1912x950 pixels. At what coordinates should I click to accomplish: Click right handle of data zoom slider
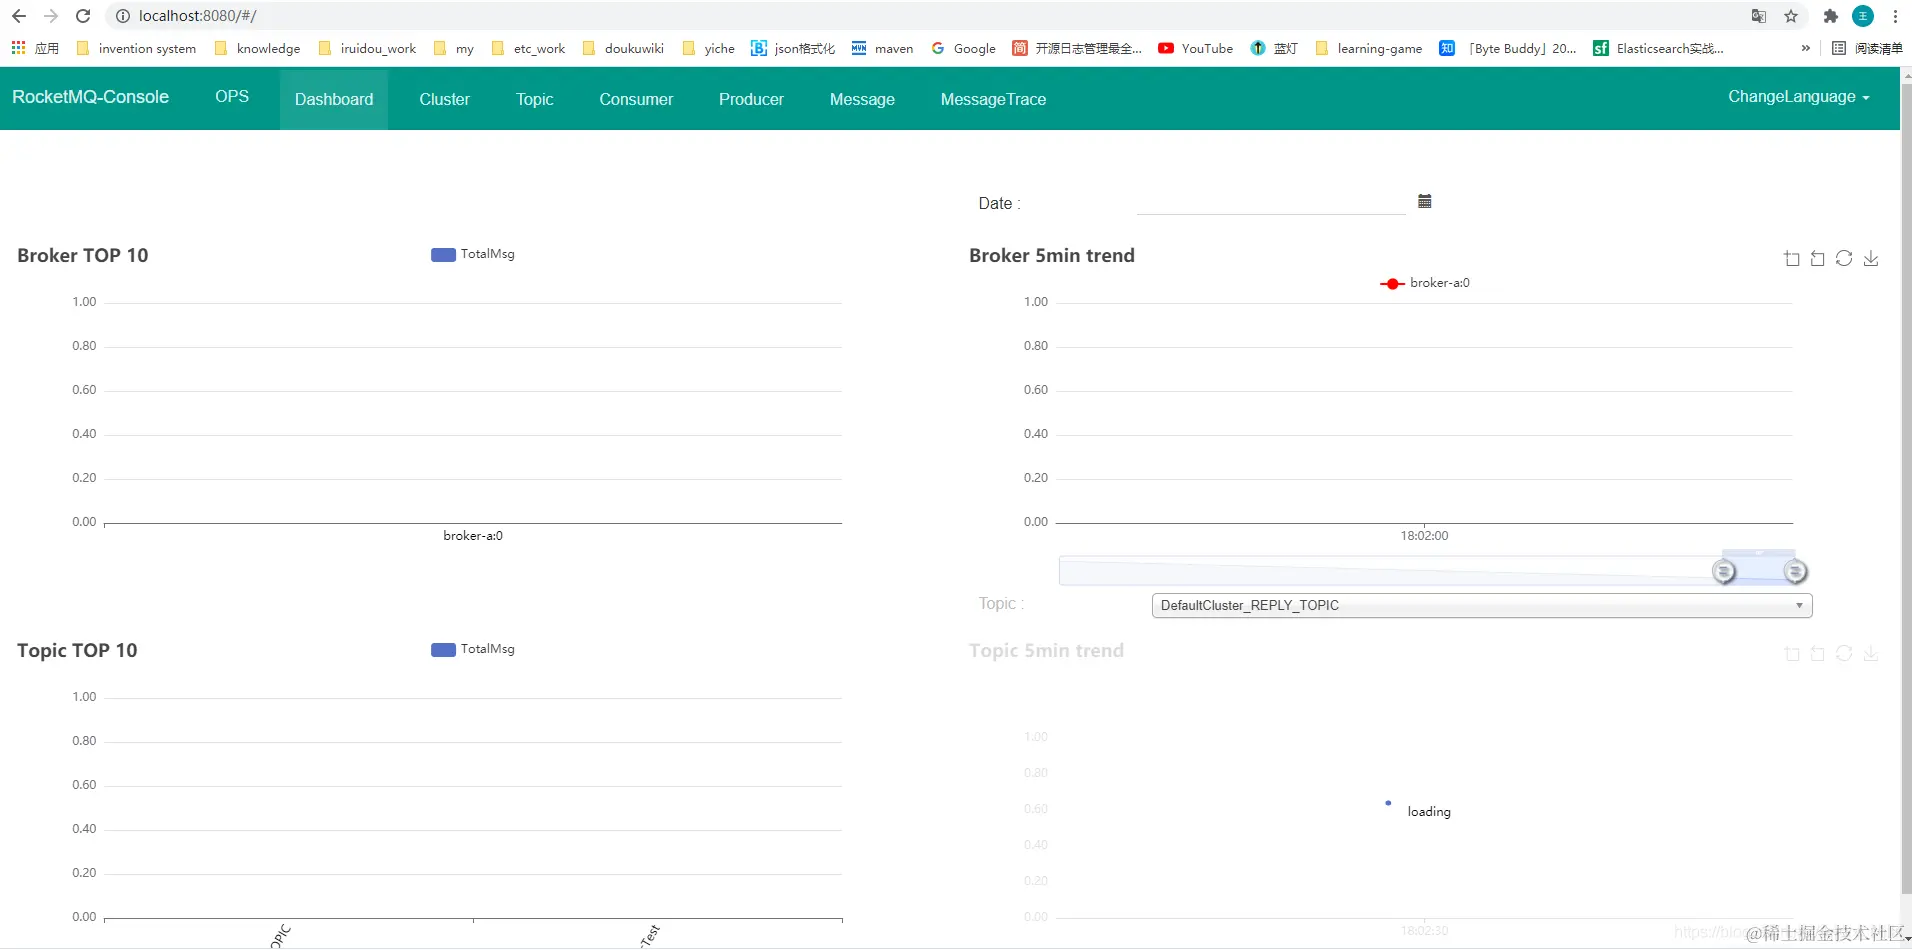[x=1795, y=572]
